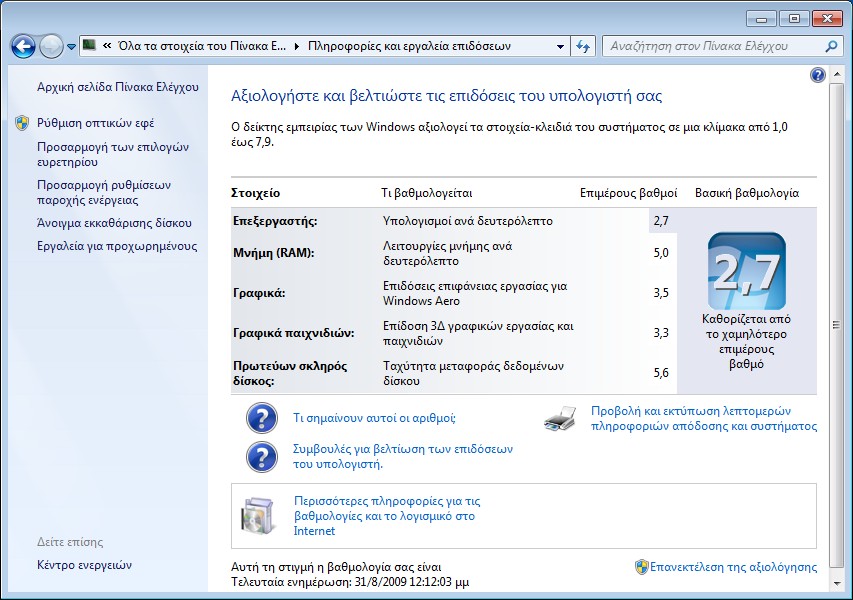Expand the double chevron at breadcrumb start

(x=107, y=46)
